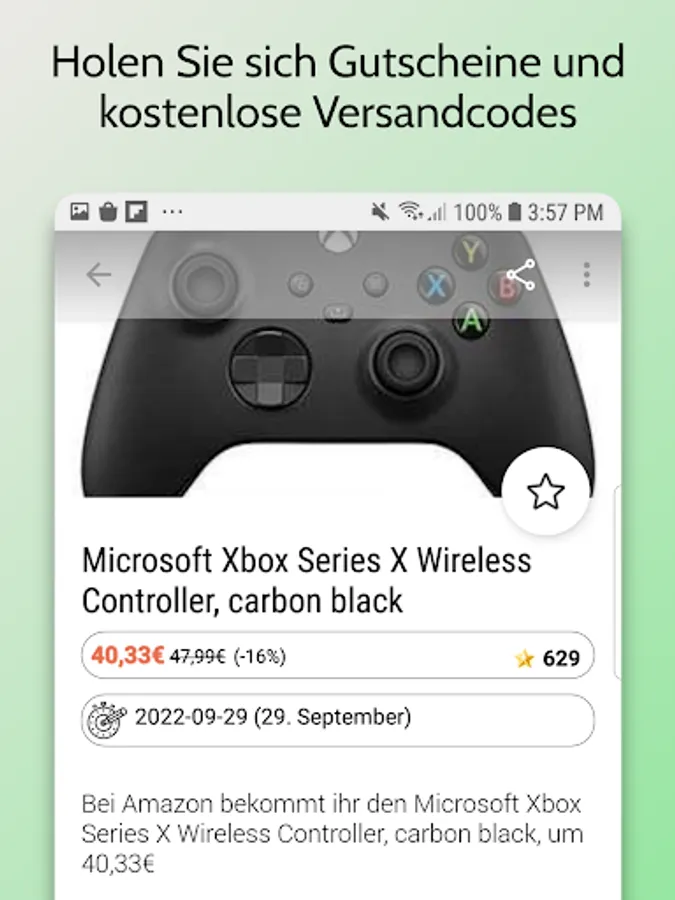Click the stopwatch expiry icon
Image resolution: width=675 pixels, height=900 pixels.
[106, 720]
